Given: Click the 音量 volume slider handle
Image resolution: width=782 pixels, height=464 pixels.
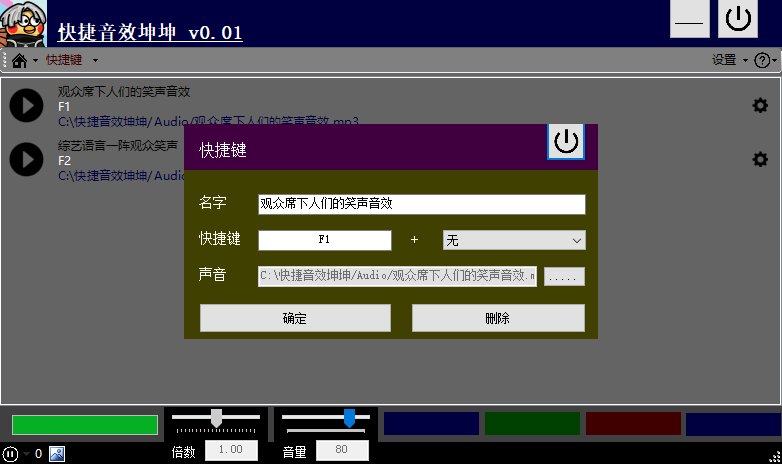Looking at the screenshot, I should [350, 418].
